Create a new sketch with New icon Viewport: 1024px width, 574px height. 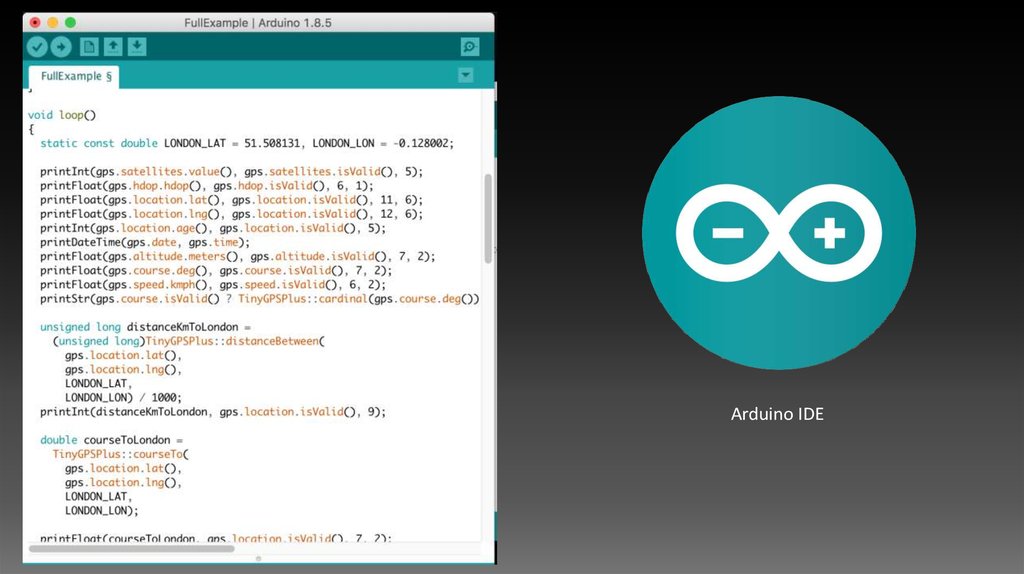(x=89, y=46)
